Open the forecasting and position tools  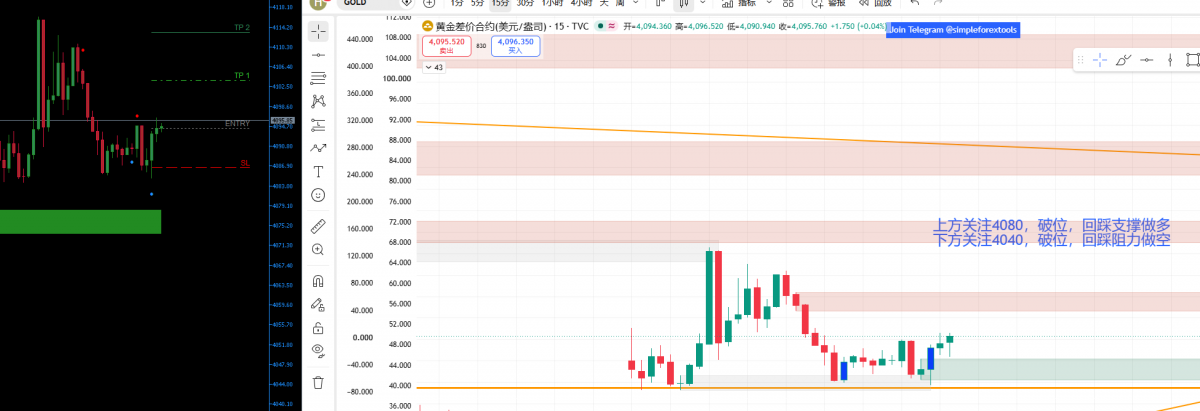pyautogui.click(x=318, y=125)
